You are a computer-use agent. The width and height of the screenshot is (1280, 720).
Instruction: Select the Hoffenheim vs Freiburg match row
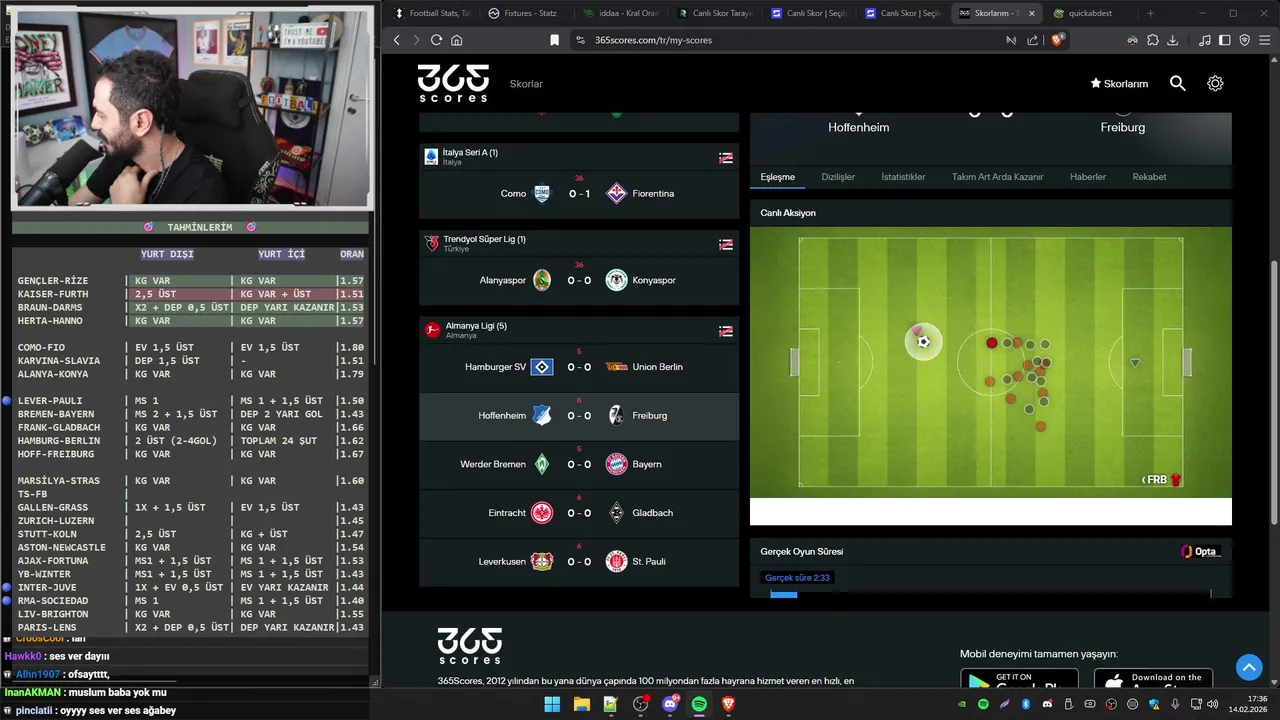click(579, 416)
